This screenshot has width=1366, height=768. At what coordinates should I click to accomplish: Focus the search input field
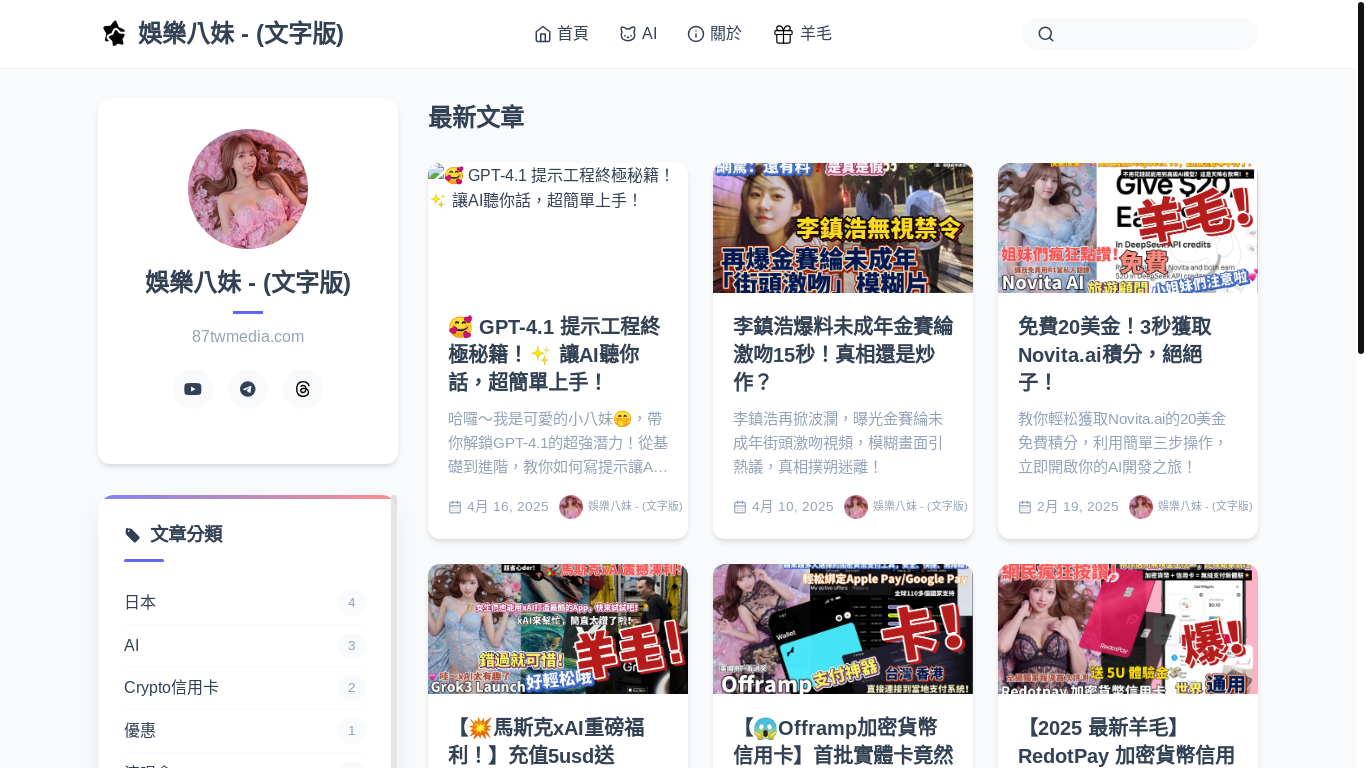[1140, 34]
